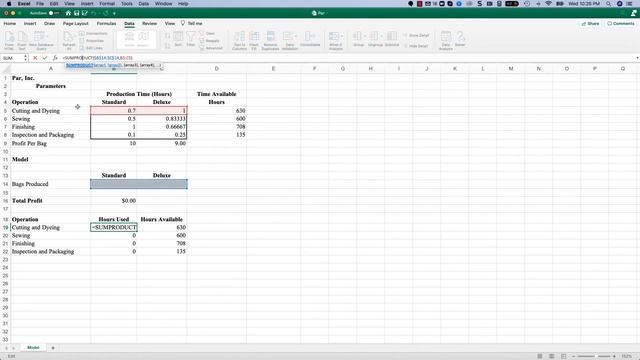Image resolution: width=640 pixels, height=360 pixels.
Task: Click SUMPRODUCT link in function tooltip
Action: [x=79, y=65]
